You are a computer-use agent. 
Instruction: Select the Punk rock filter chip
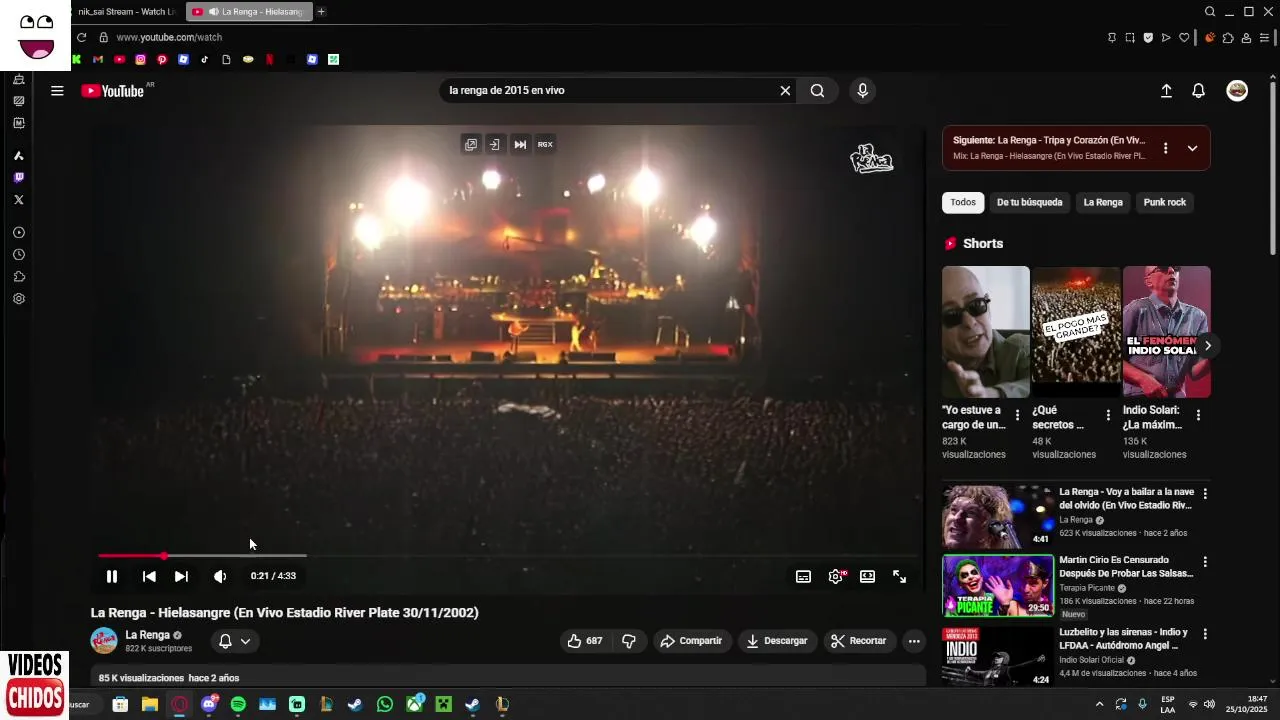coord(1164,202)
